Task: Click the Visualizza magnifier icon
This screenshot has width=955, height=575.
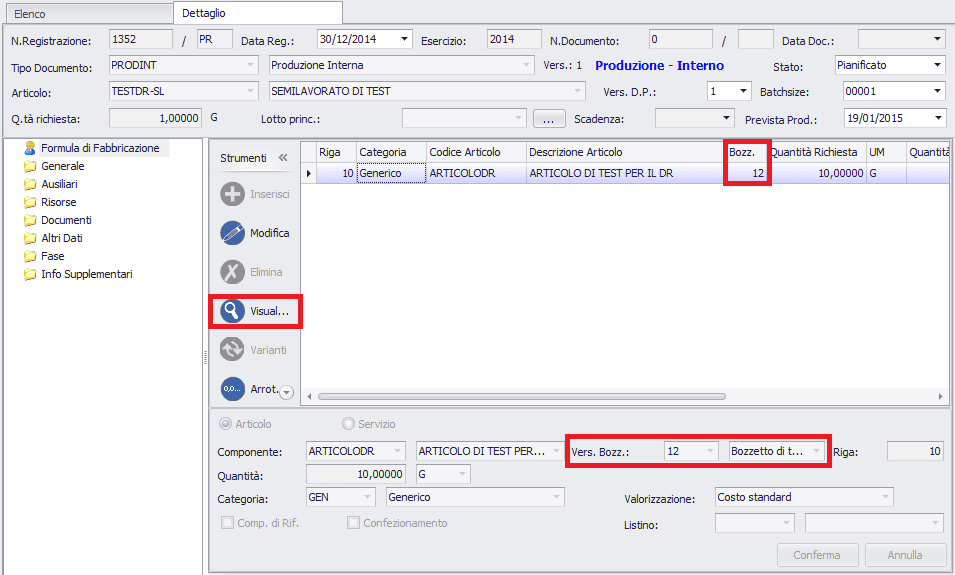Action: pyautogui.click(x=232, y=311)
